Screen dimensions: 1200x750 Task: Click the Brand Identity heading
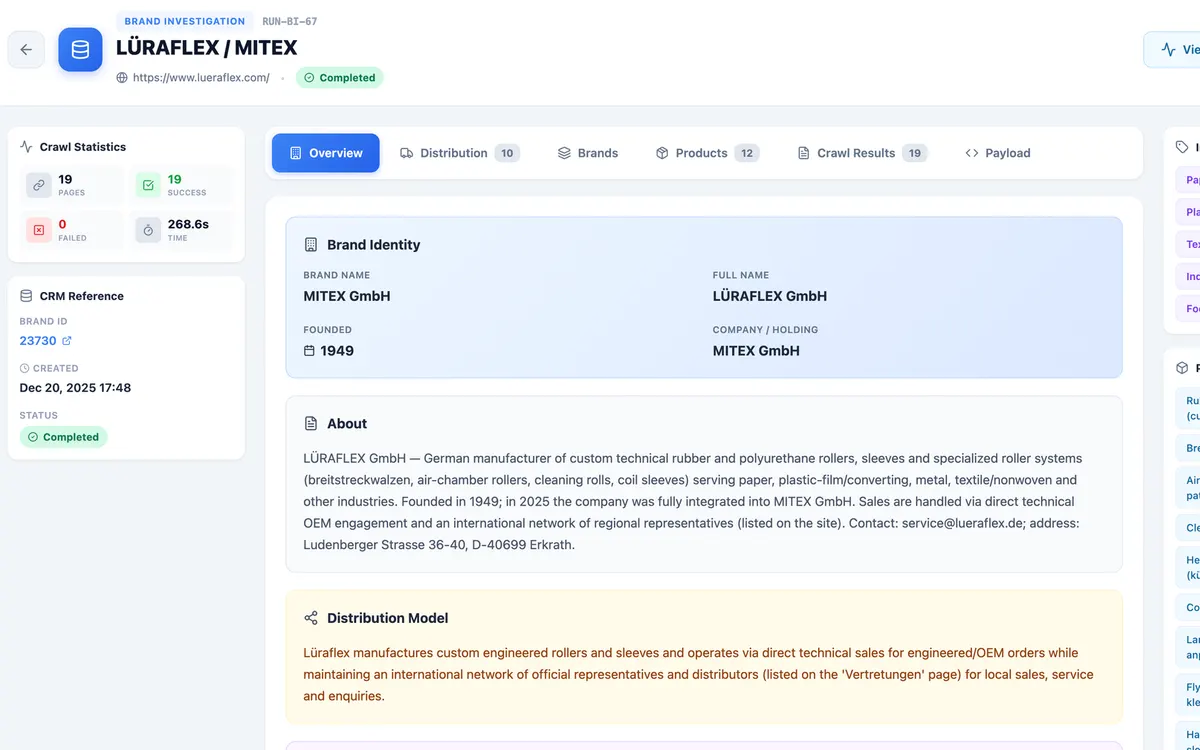(374, 245)
